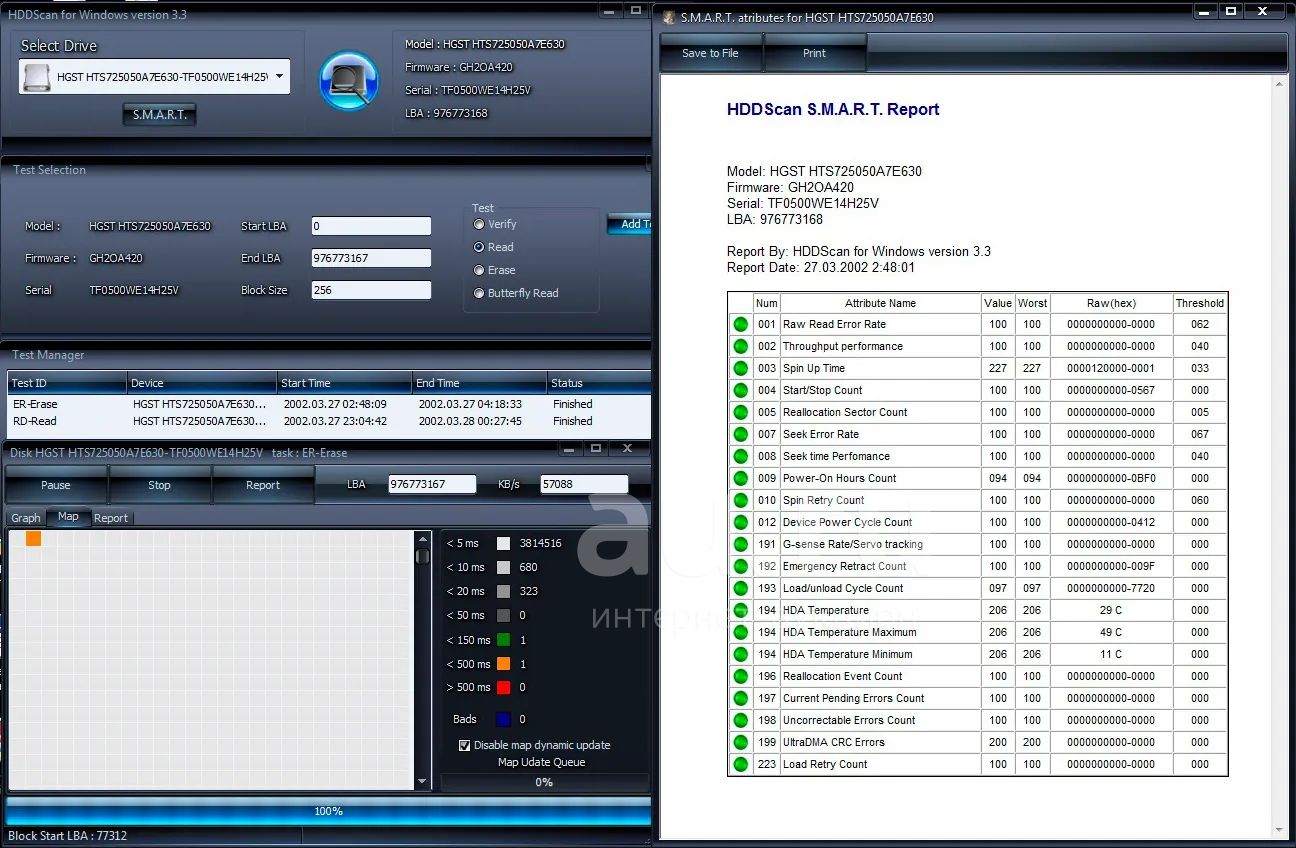Click the blue hard drive test icon
The height and width of the screenshot is (848, 1296).
pos(349,81)
